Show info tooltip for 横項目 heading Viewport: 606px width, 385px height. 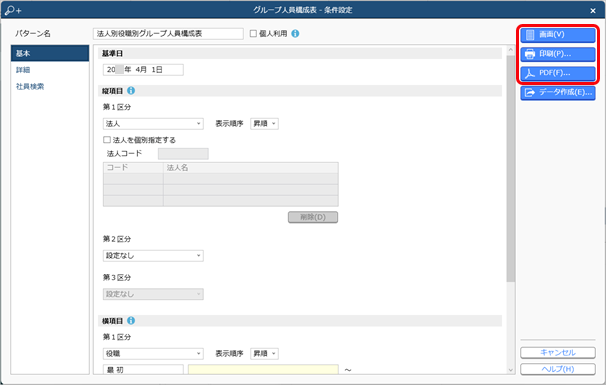[131, 320]
